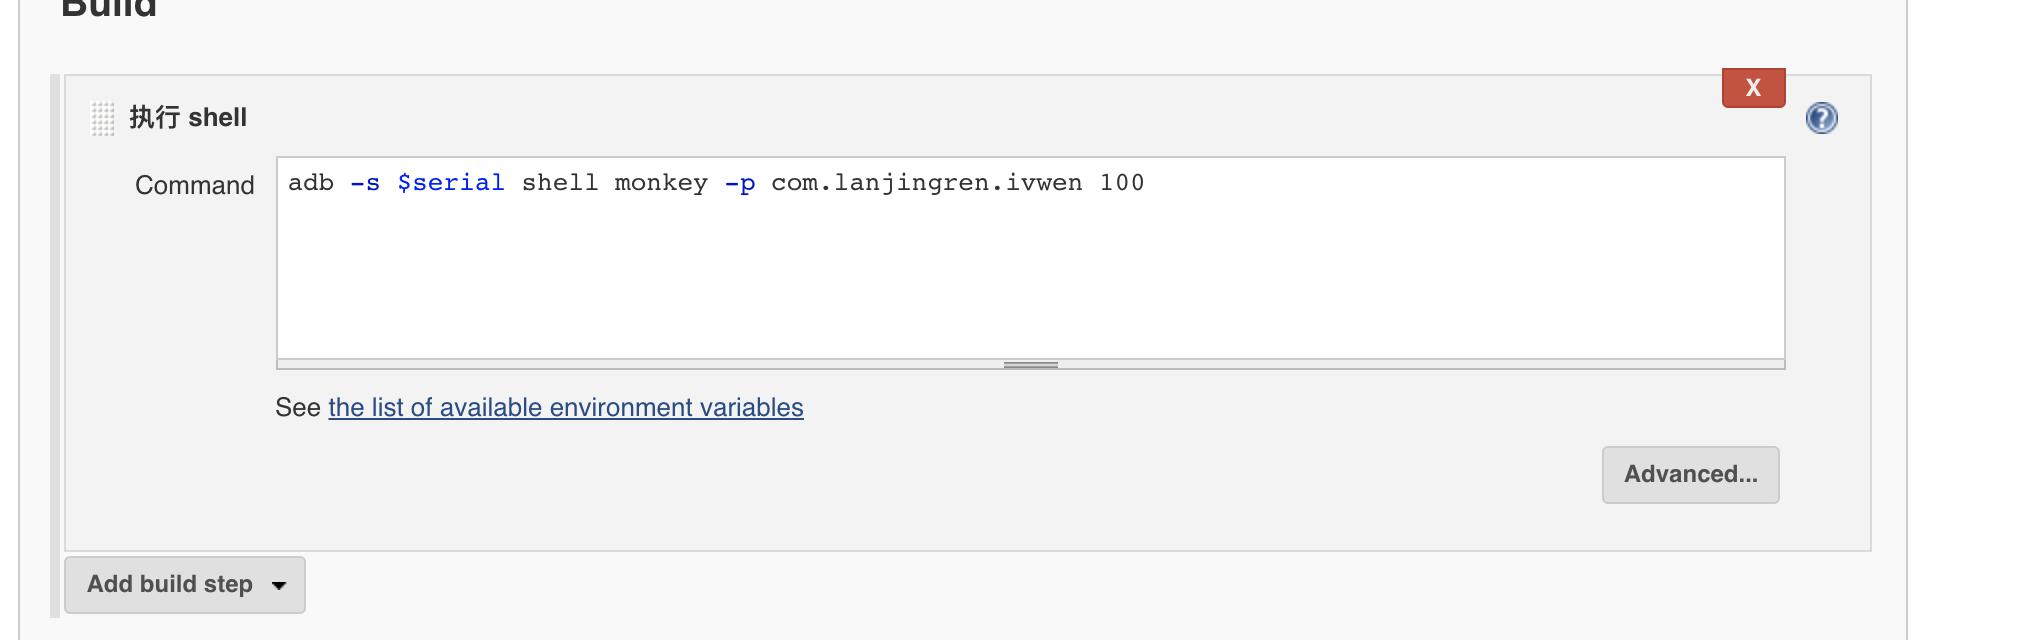This screenshot has height=640, width=2020.
Task: Open the Add build step menu
Action: [x=184, y=584]
